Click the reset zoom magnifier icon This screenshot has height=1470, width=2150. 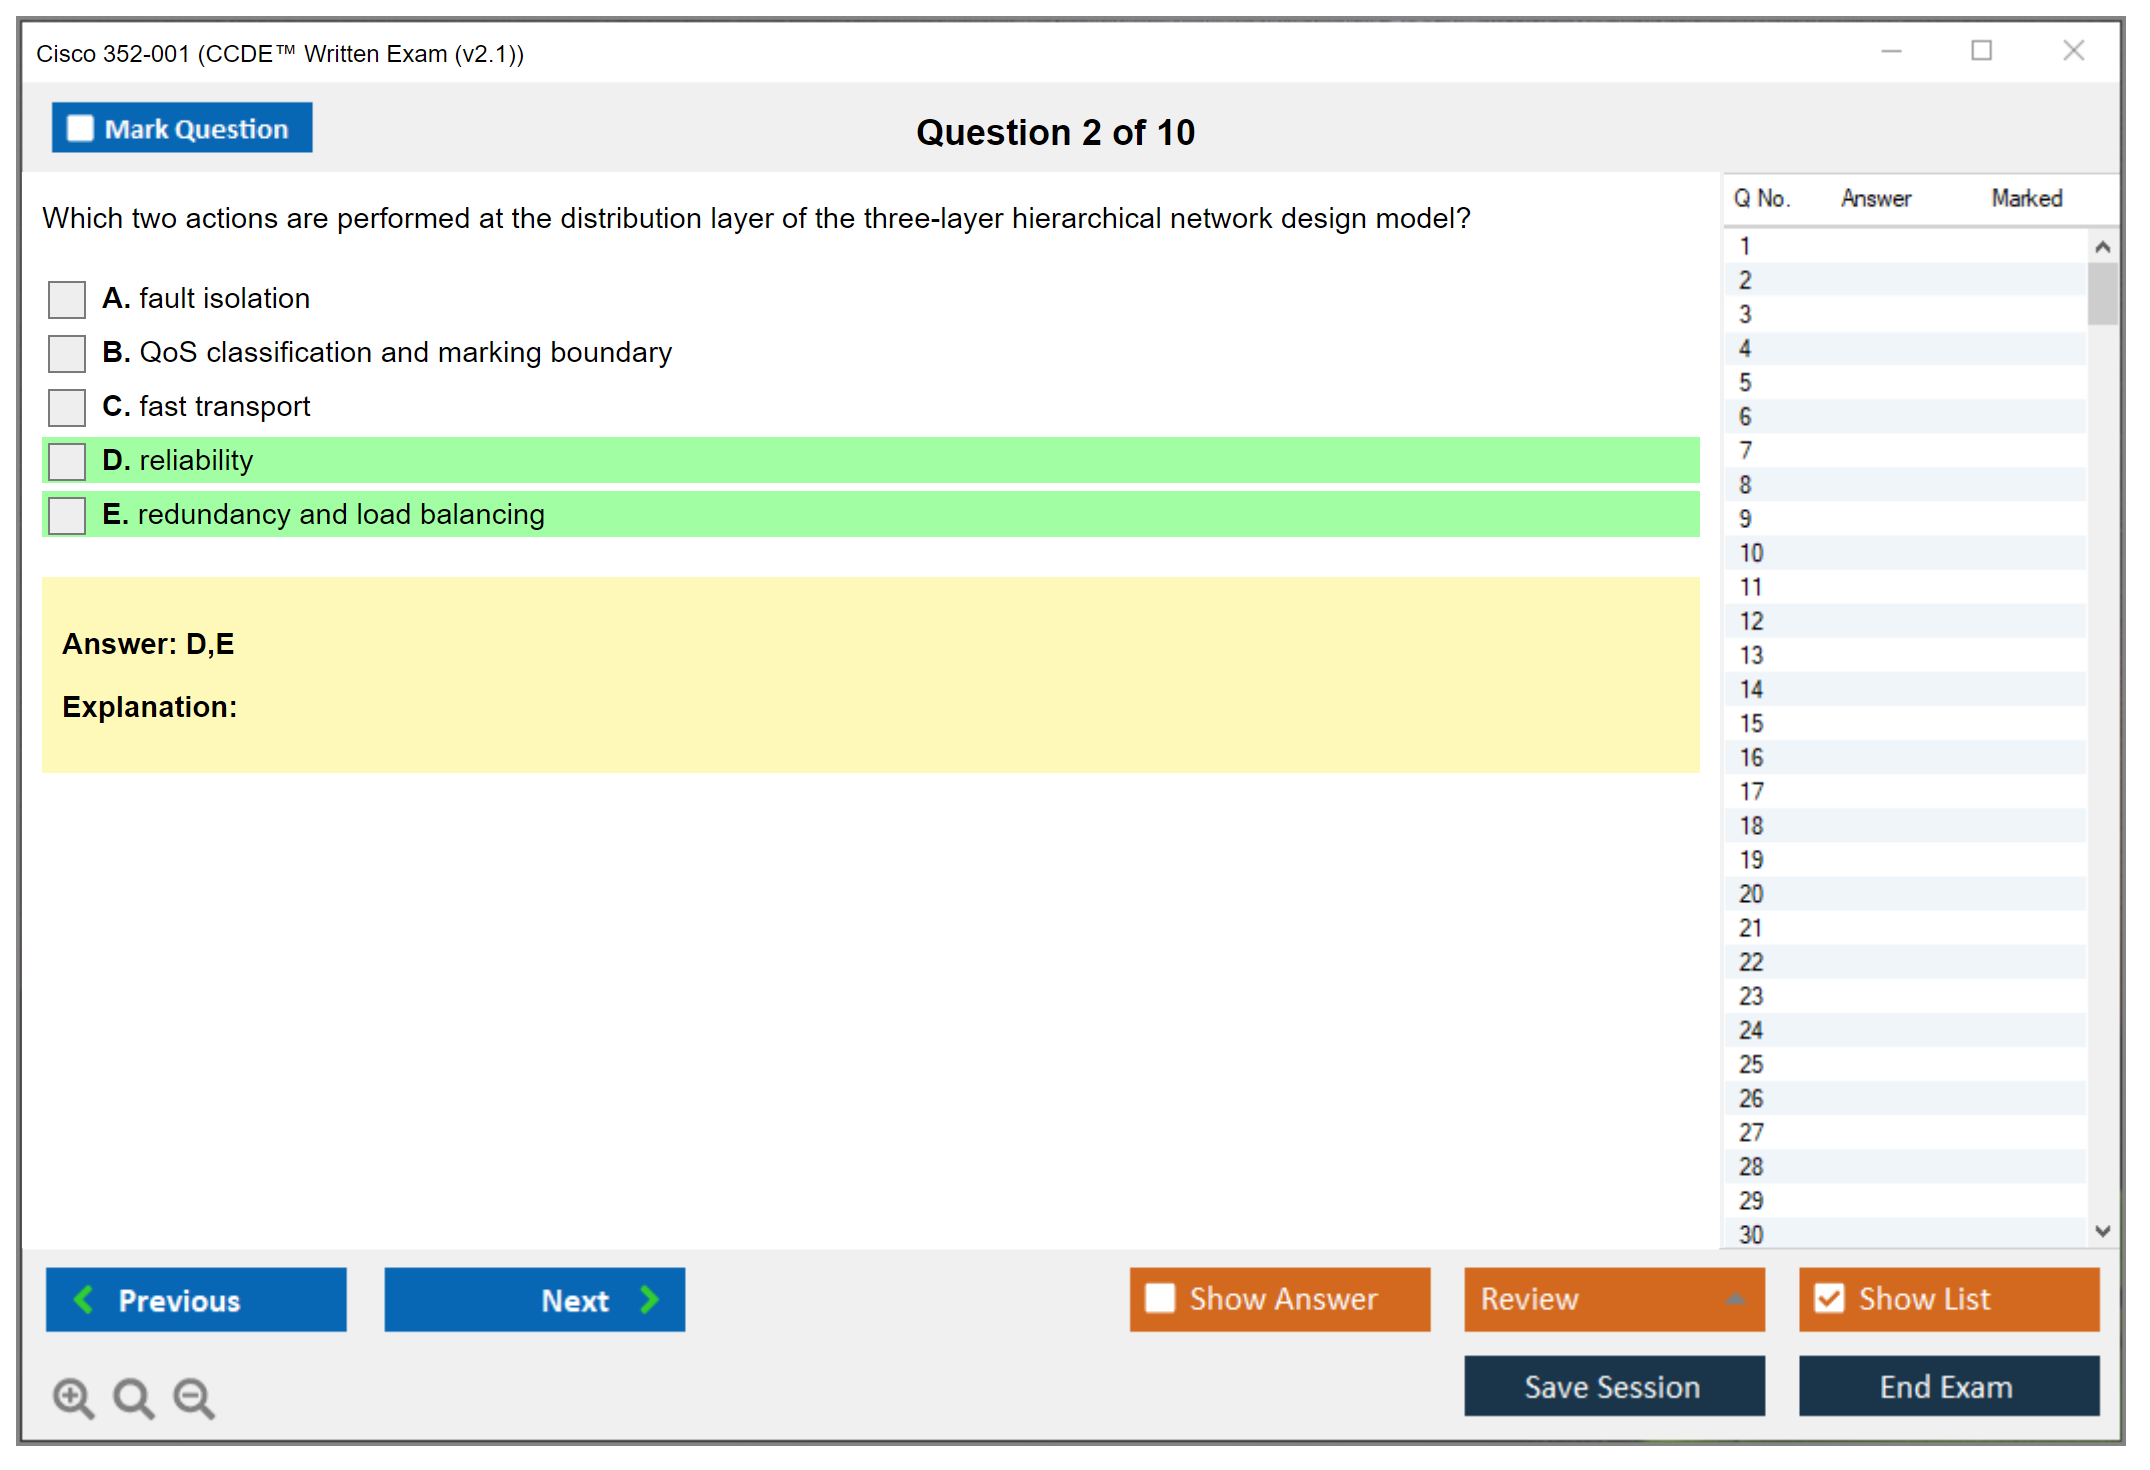click(133, 1397)
